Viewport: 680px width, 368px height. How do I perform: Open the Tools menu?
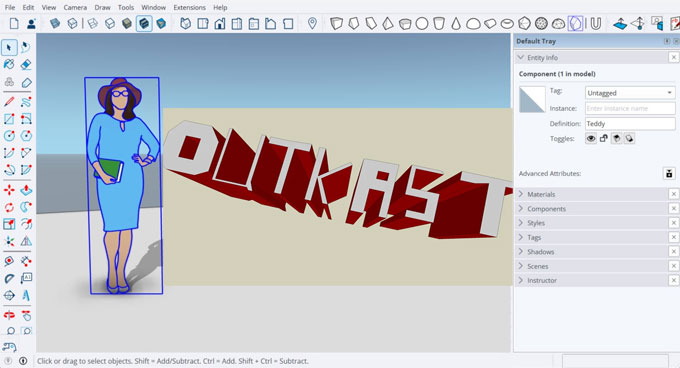point(126,7)
